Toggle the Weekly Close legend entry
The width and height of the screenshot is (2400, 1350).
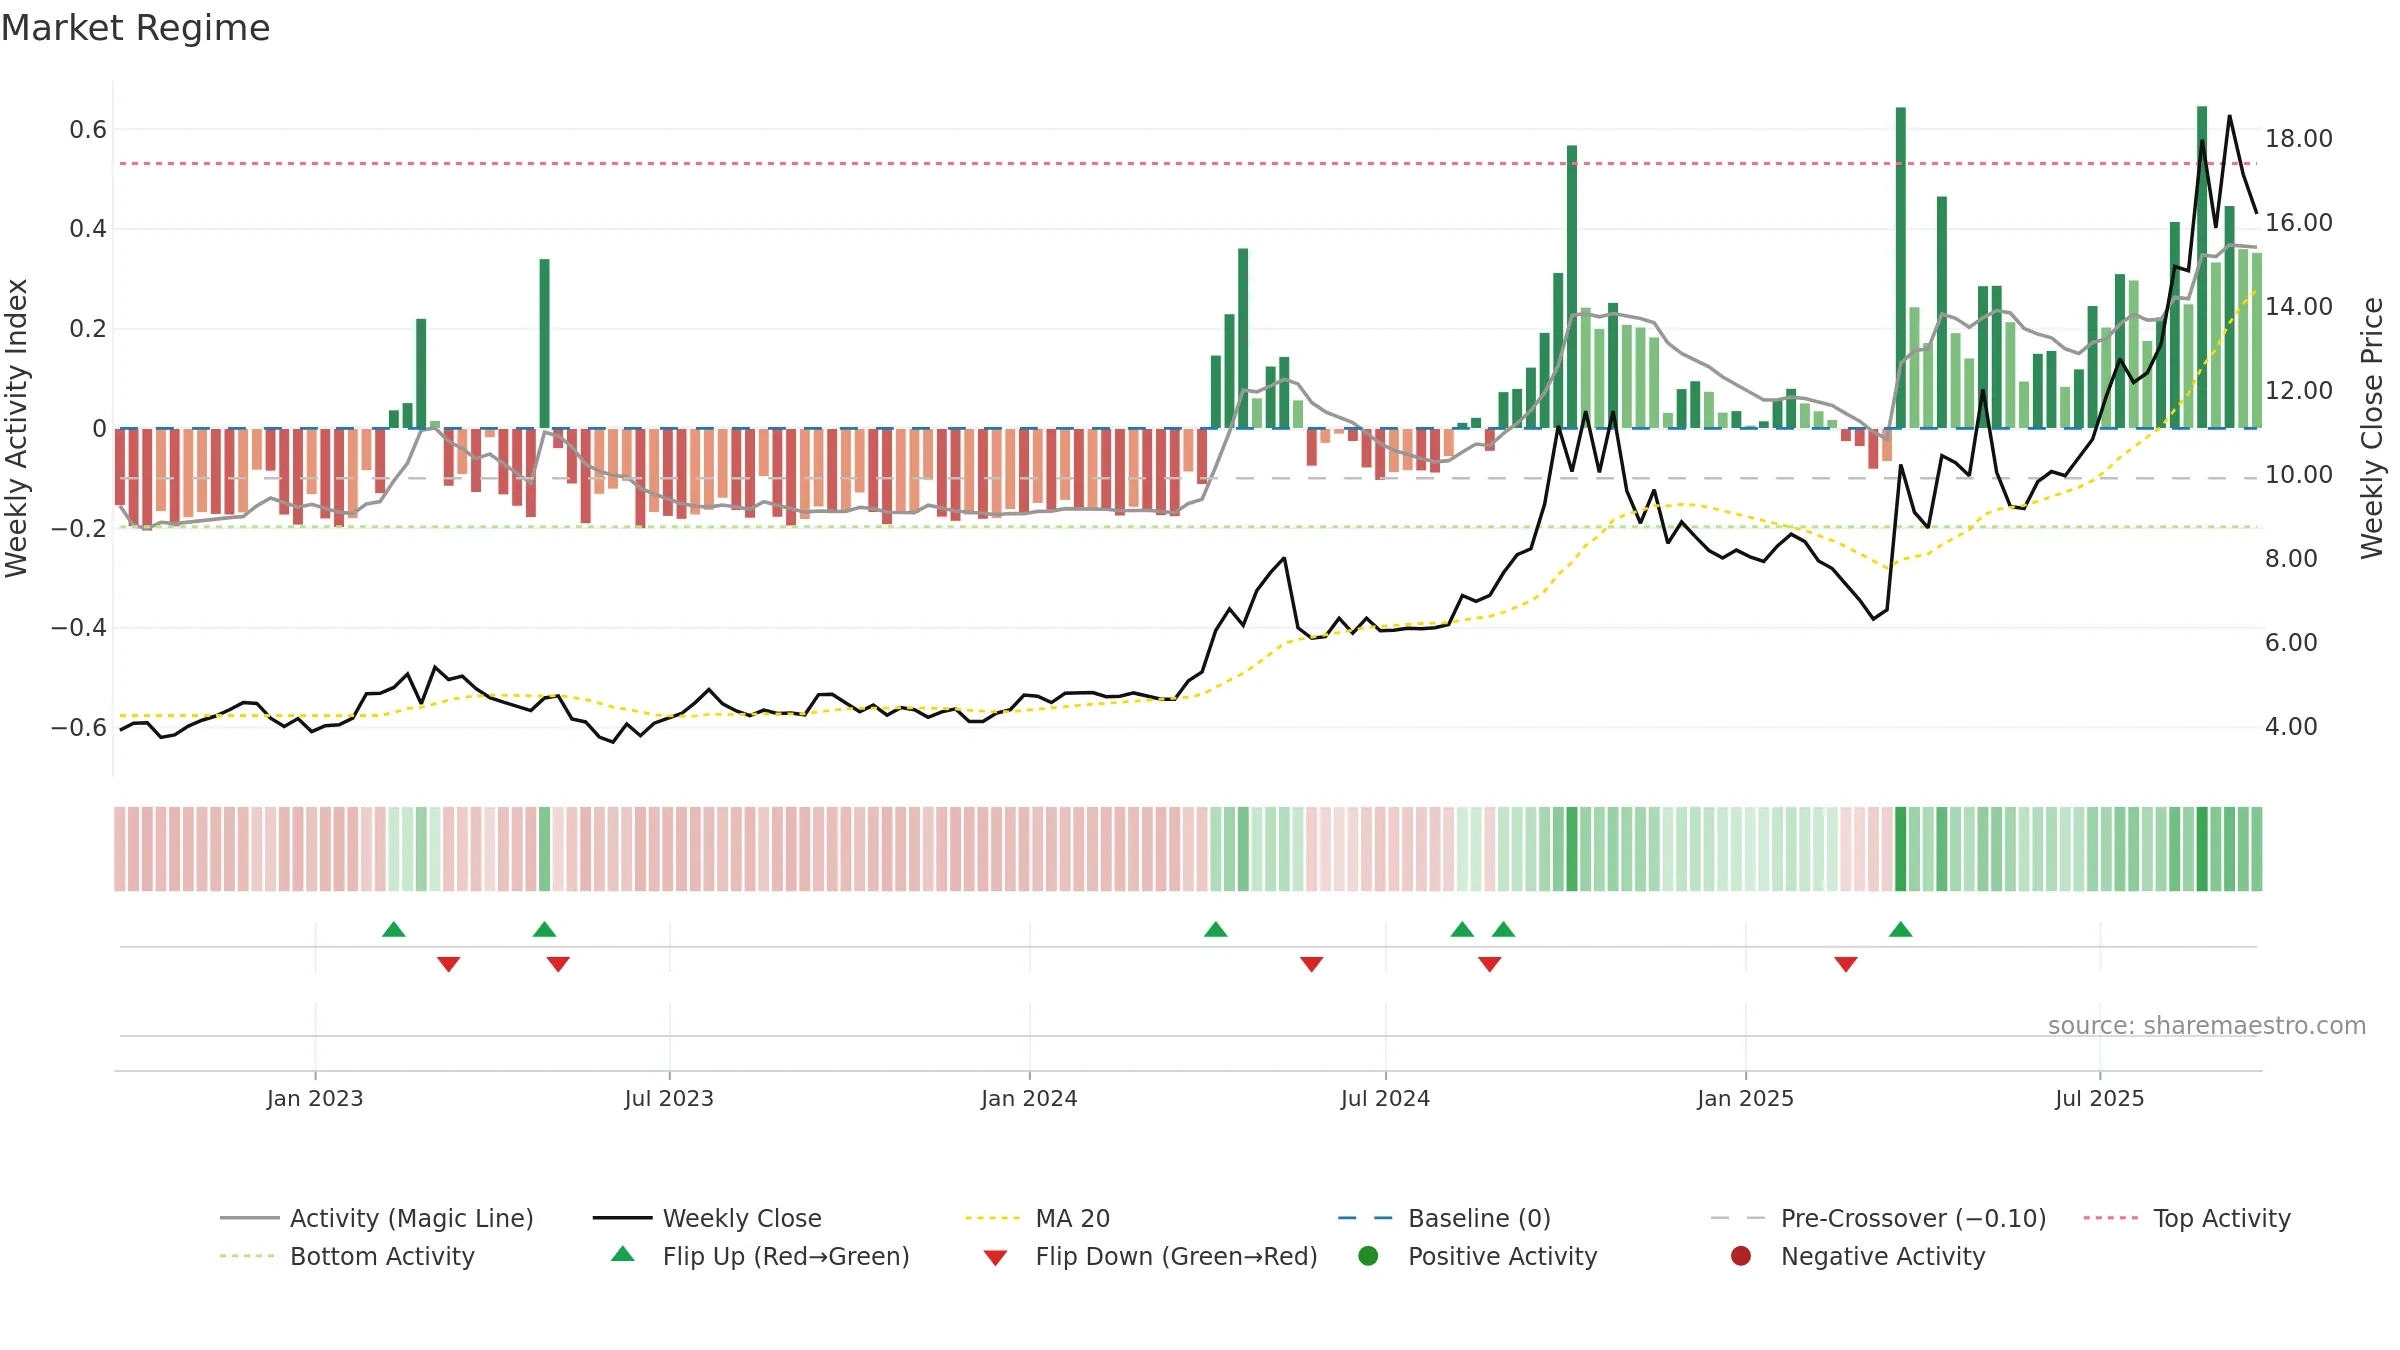pos(707,1218)
